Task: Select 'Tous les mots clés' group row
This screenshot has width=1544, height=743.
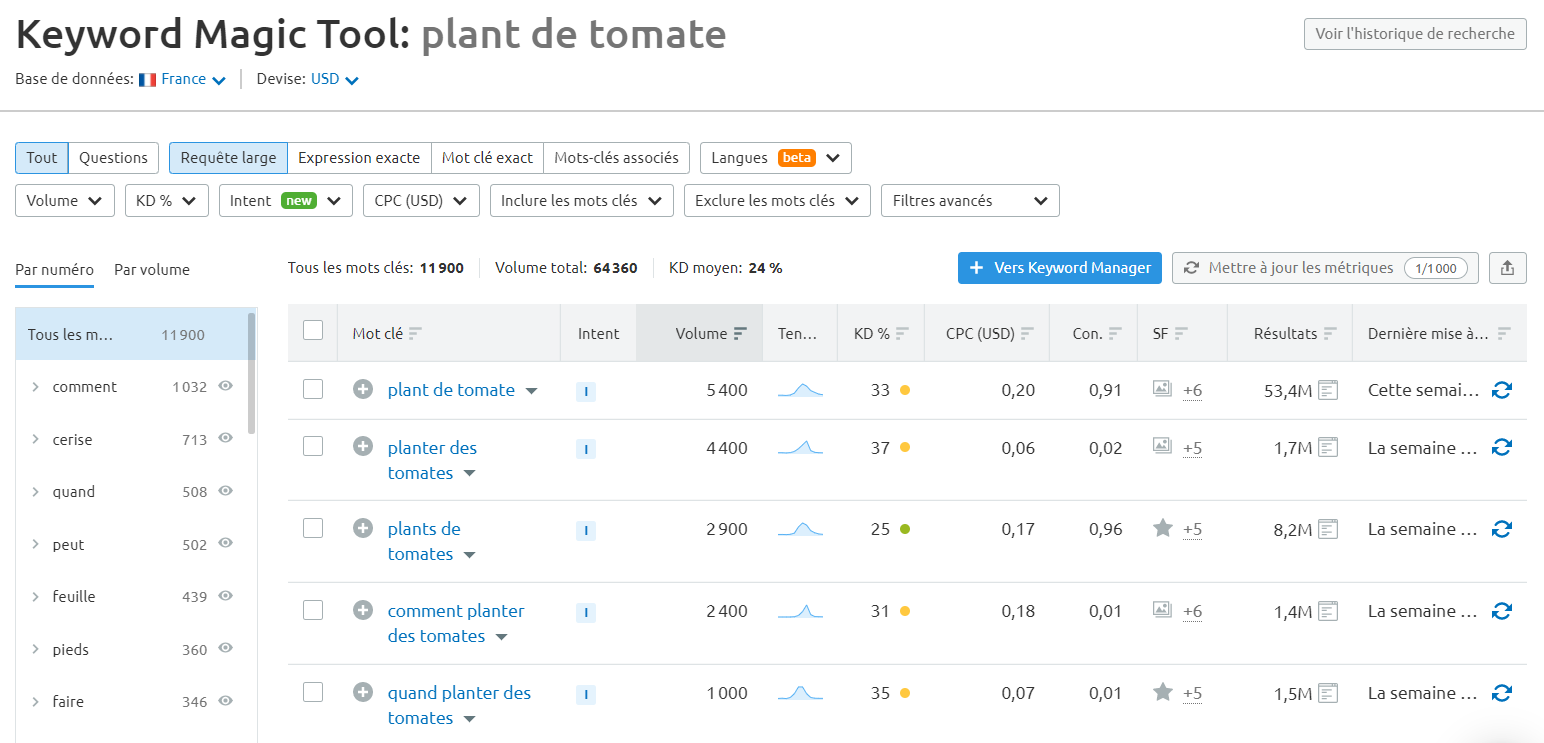Action: click(130, 334)
